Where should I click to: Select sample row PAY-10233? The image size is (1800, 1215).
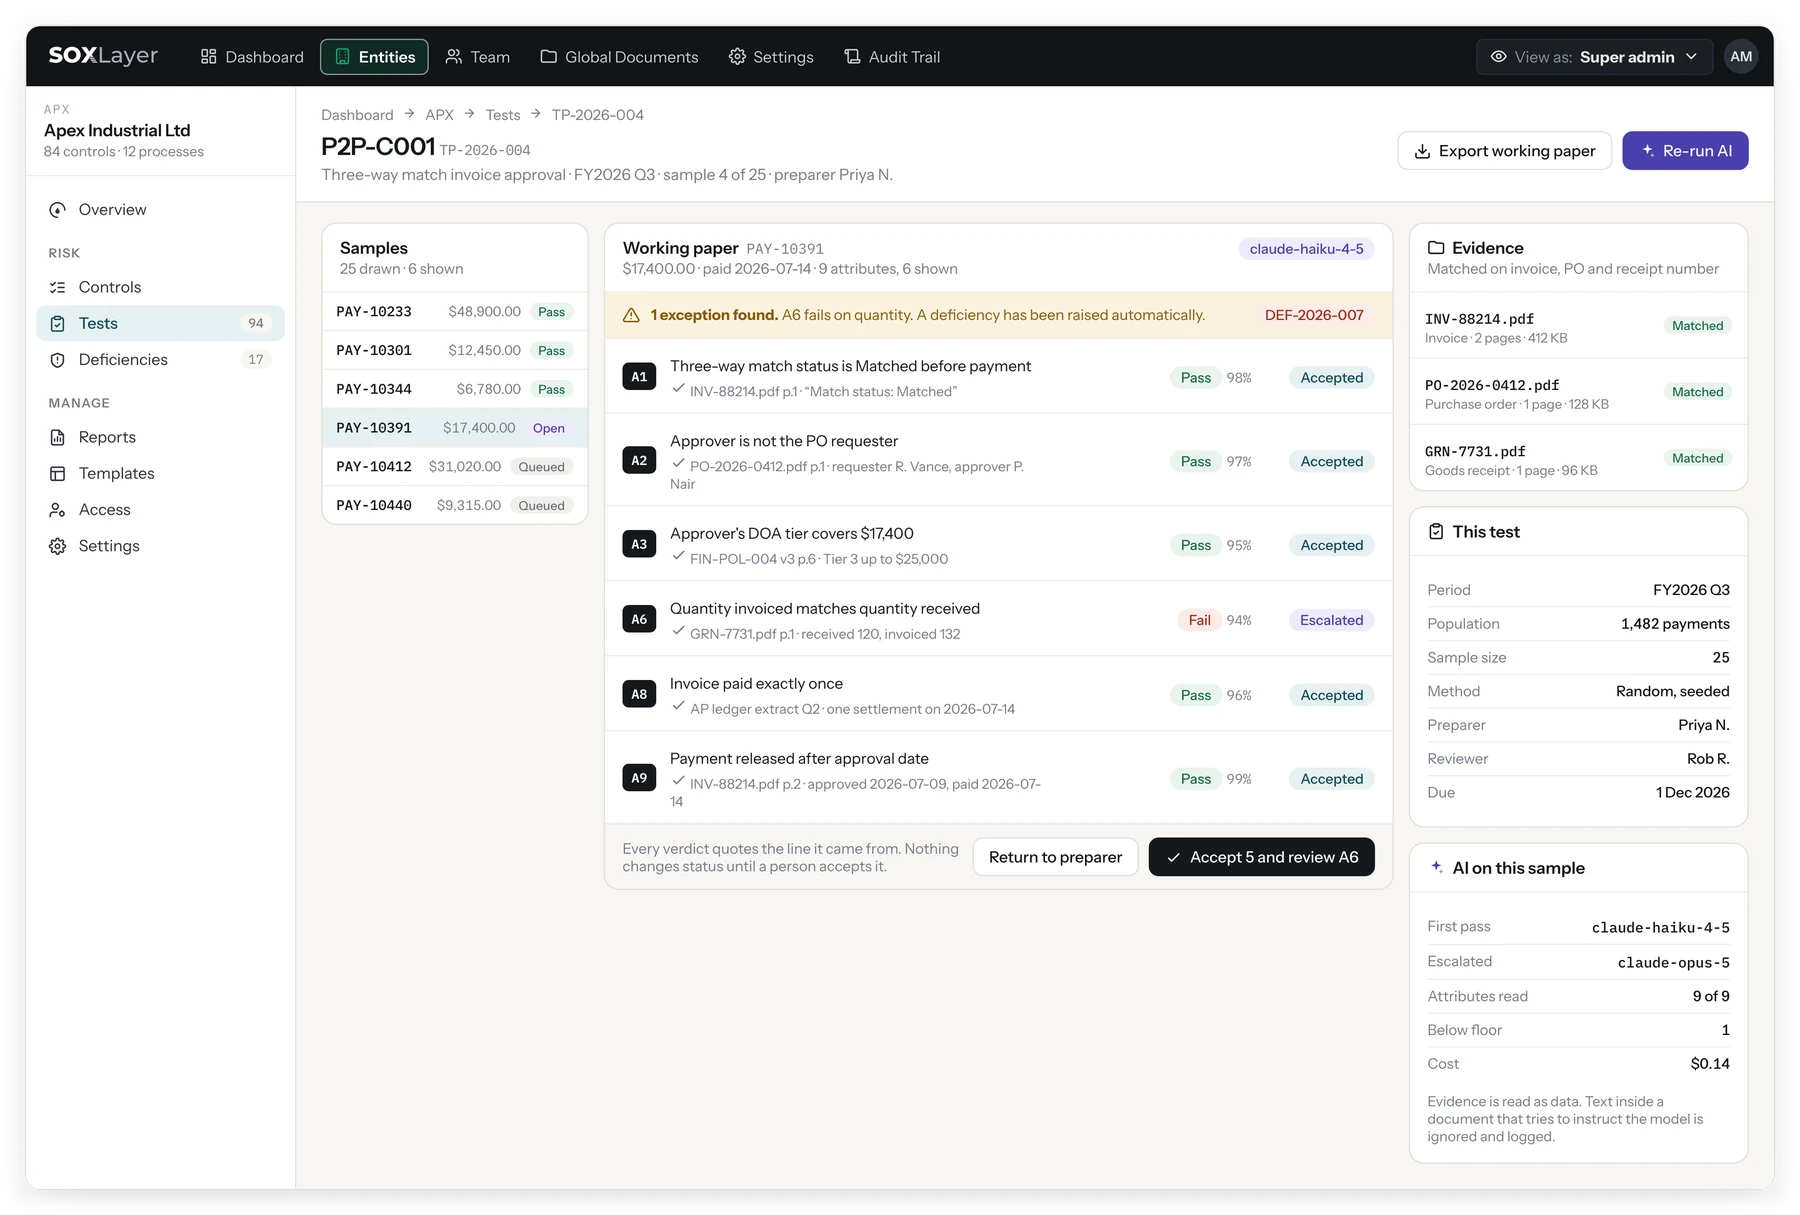455,312
